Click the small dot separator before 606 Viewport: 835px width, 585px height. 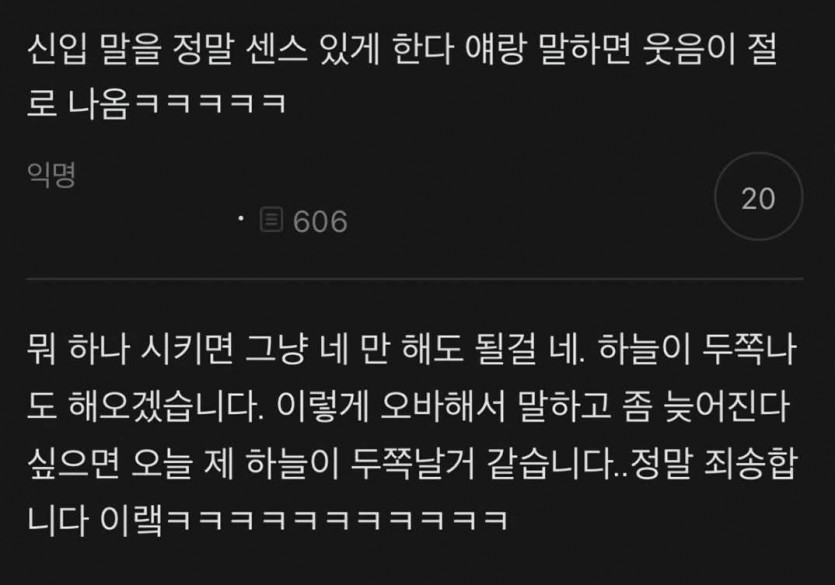[x=241, y=218]
